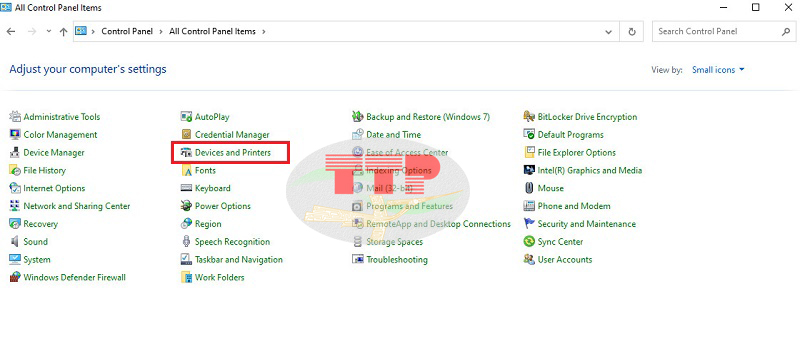Screen dimensions: 800x361
Task: Select Control Panel breadcrumb item
Action: point(127,31)
